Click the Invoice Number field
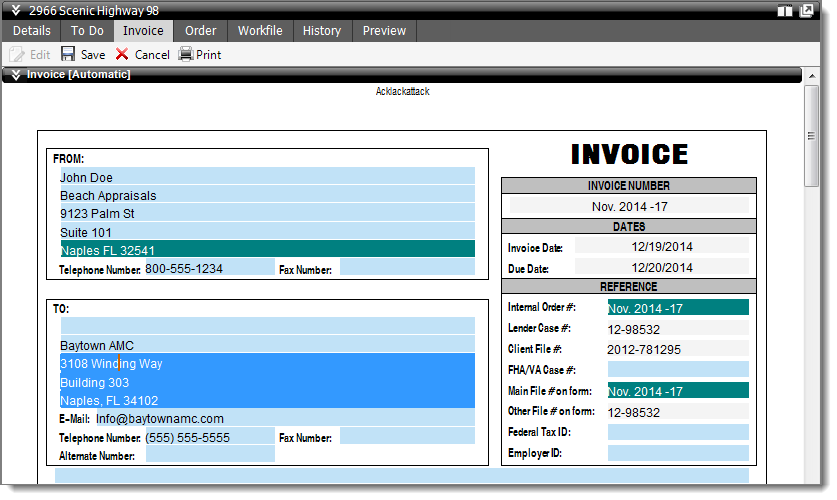 point(629,206)
